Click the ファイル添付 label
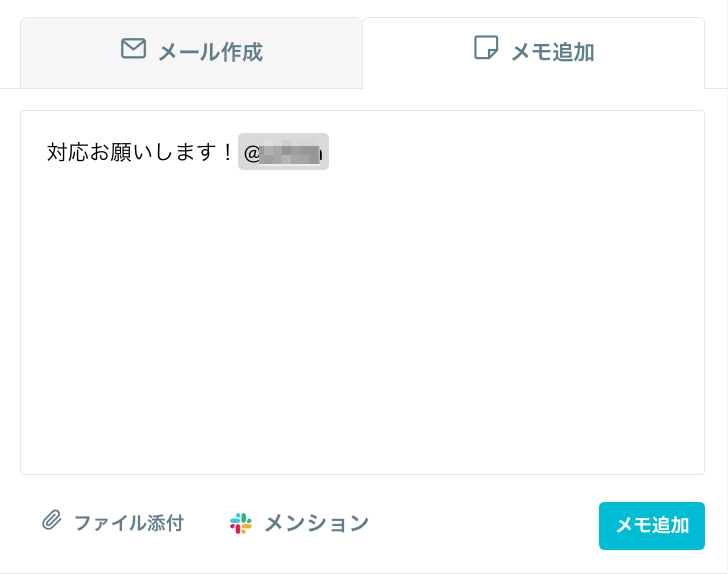This screenshot has height=574, width=728. click(x=129, y=523)
